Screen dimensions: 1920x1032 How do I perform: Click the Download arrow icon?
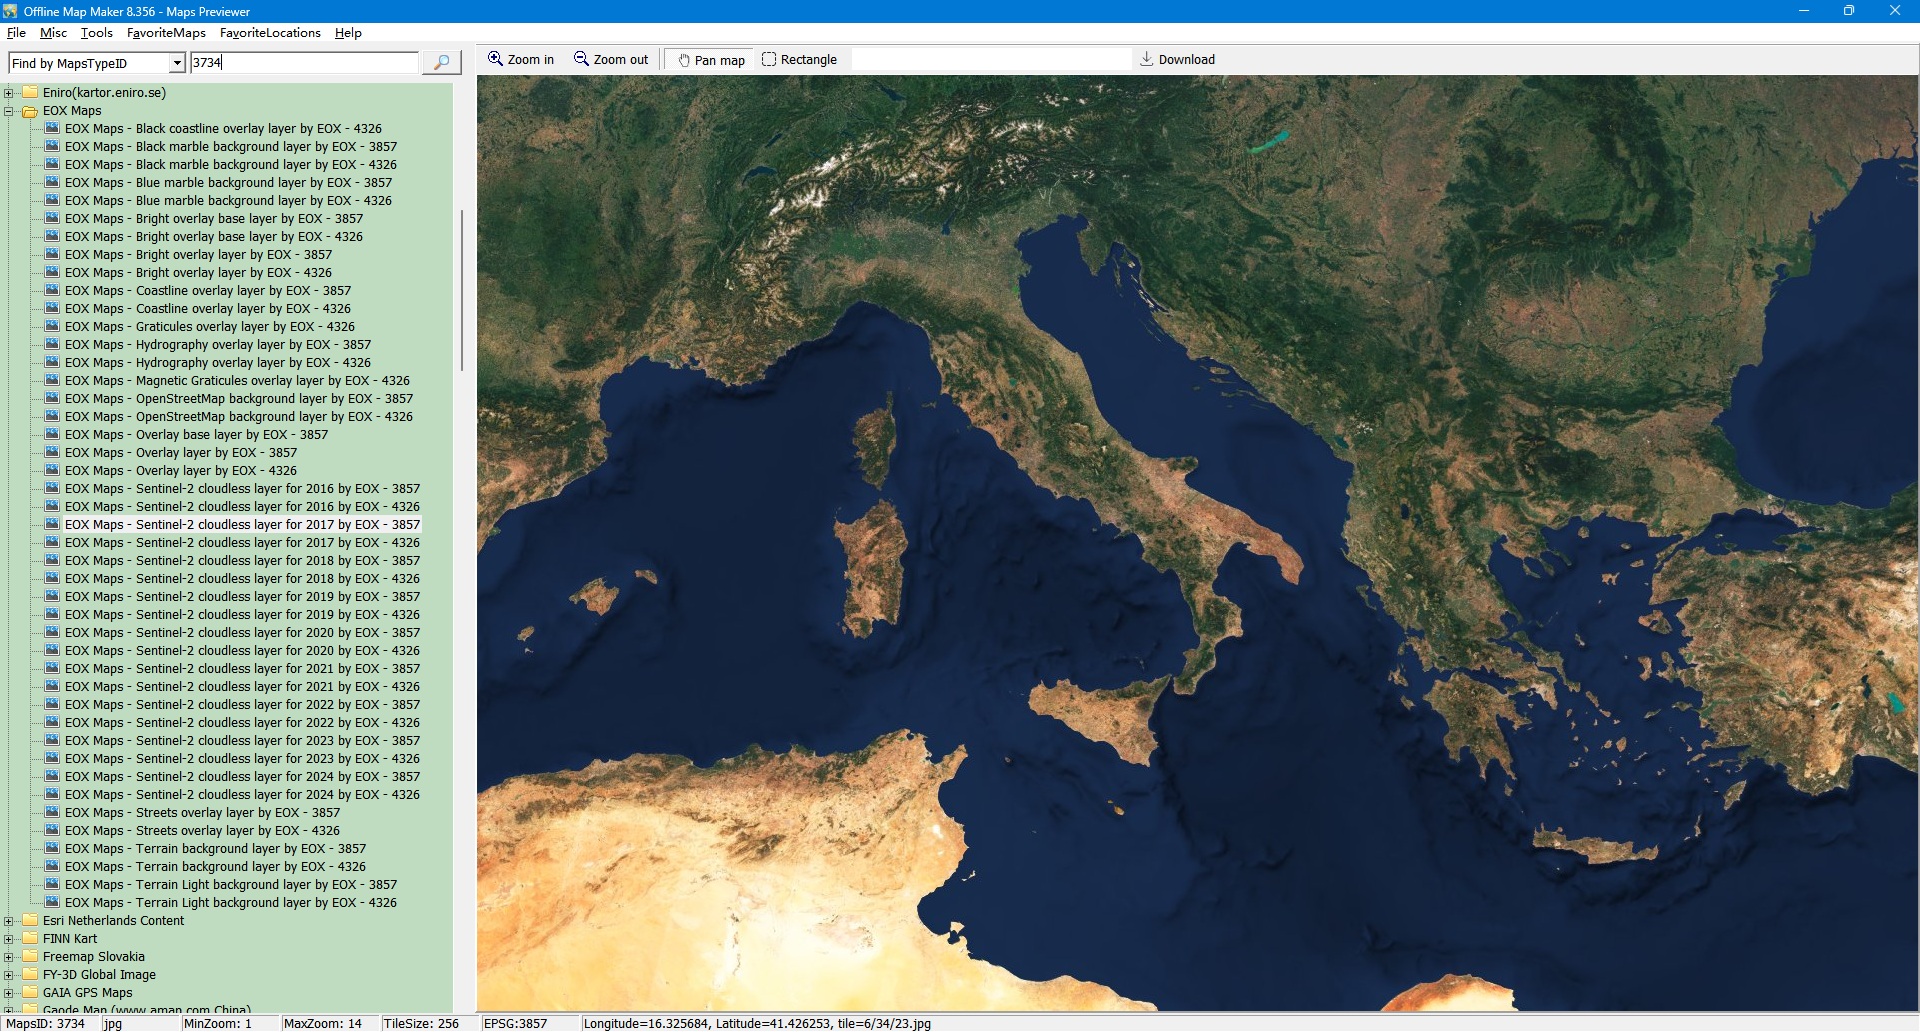point(1147,59)
